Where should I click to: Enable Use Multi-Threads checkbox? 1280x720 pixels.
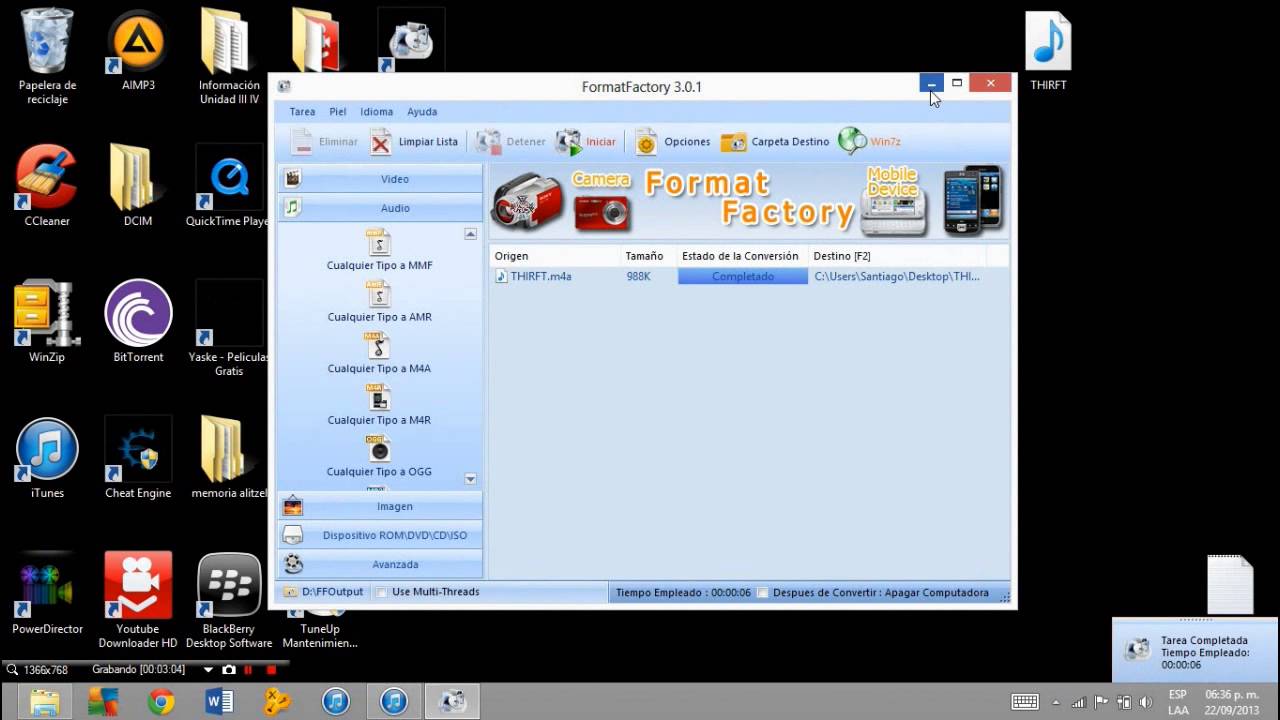click(382, 592)
